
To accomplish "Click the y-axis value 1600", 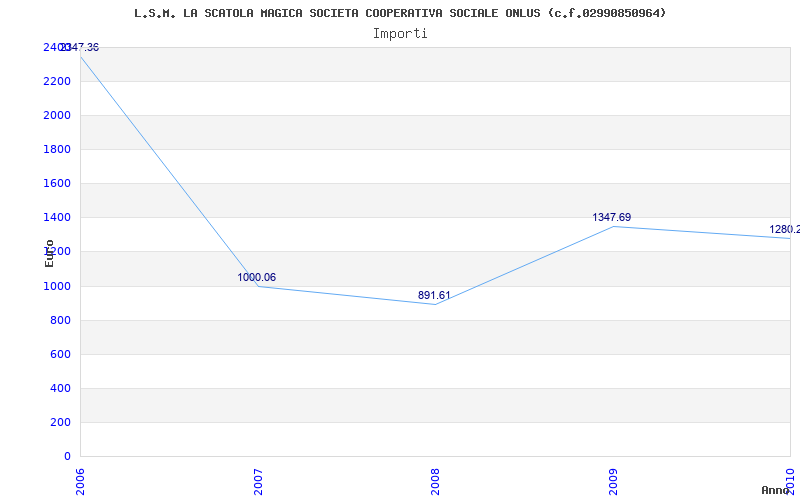I will (x=57, y=184).
